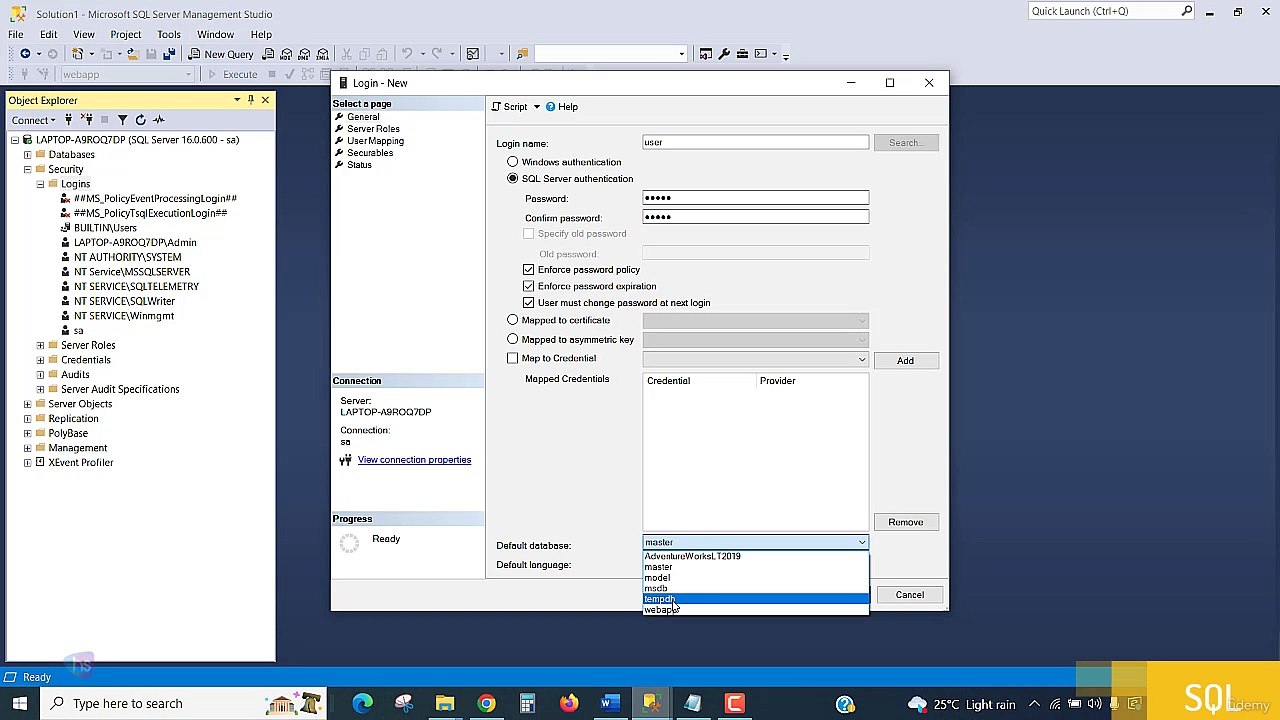
Task: Click the View connection properties link
Action: click(414, 460)
